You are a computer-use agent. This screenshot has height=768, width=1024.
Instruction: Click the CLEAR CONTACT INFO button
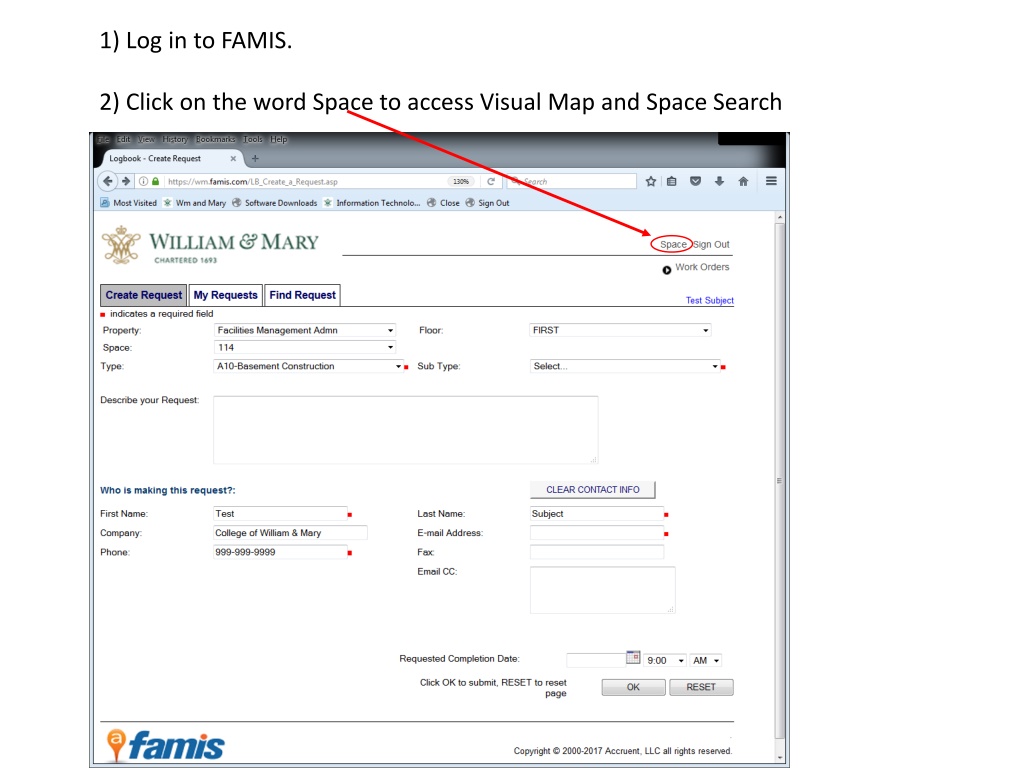pyautogui.click(x=592, y=490)
